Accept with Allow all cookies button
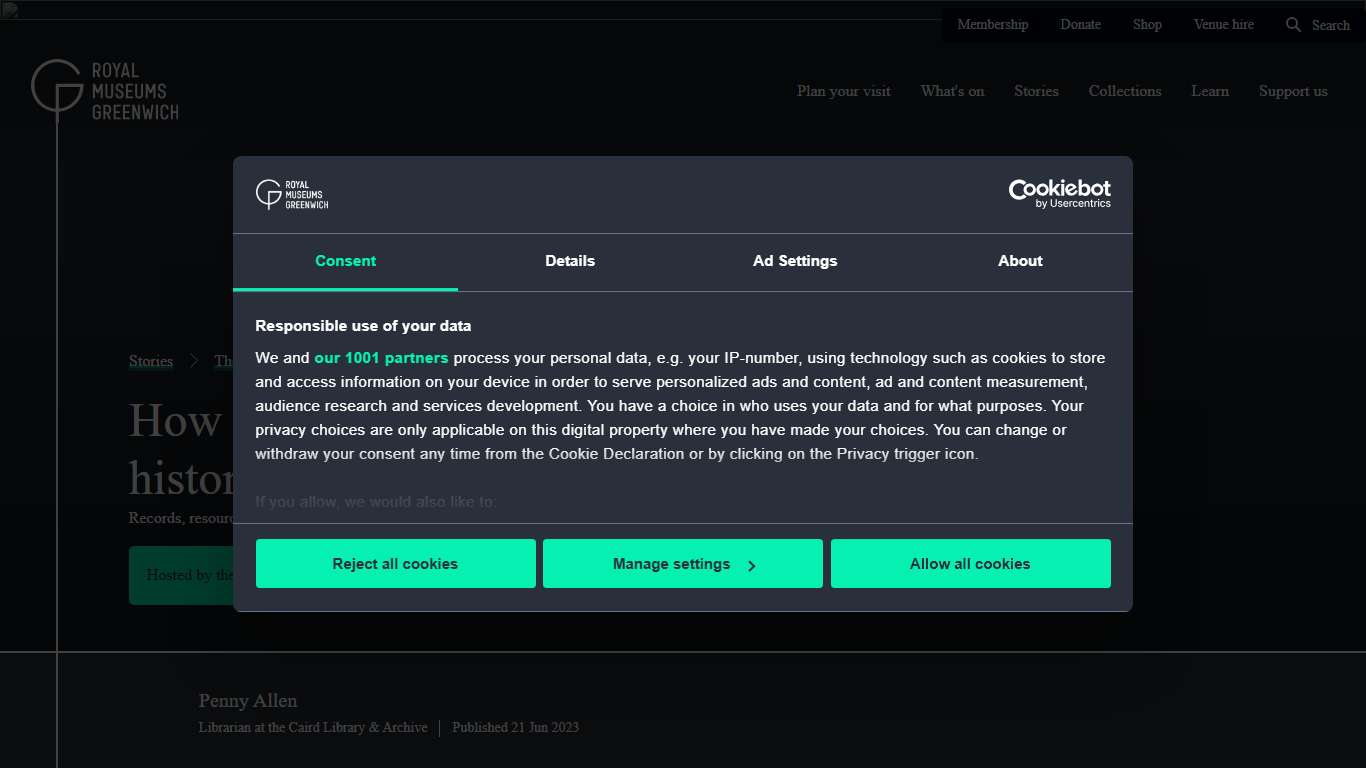This screenshot has width=1366, height=768. (970, 564)
